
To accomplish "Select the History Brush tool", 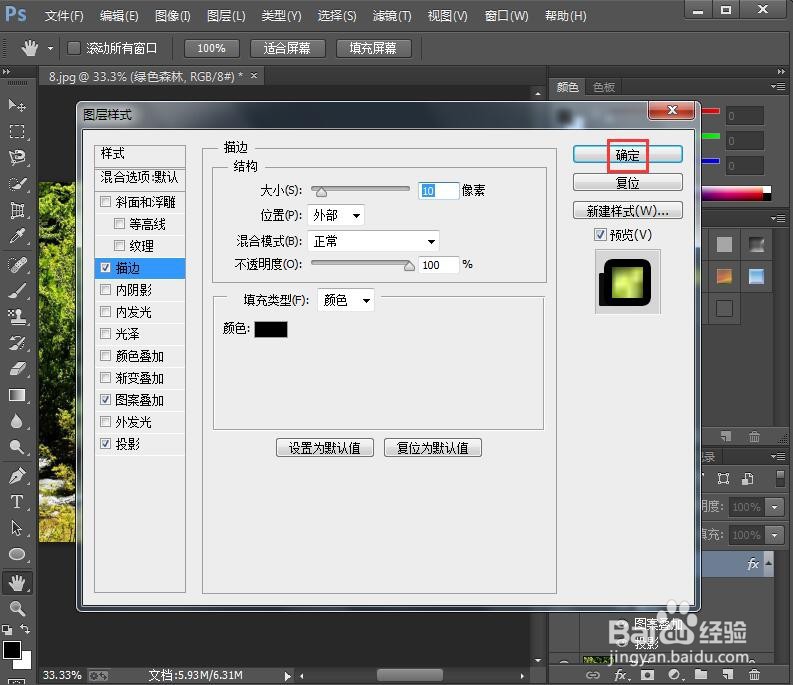I will [17, 343].
